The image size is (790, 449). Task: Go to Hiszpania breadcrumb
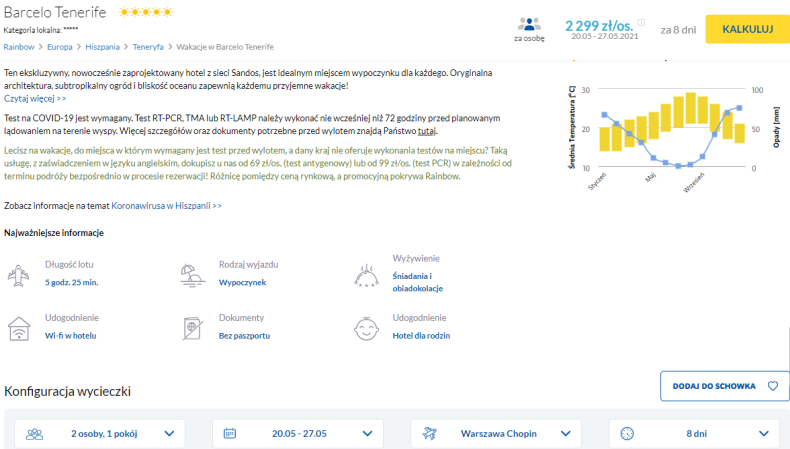click(102, 47)
